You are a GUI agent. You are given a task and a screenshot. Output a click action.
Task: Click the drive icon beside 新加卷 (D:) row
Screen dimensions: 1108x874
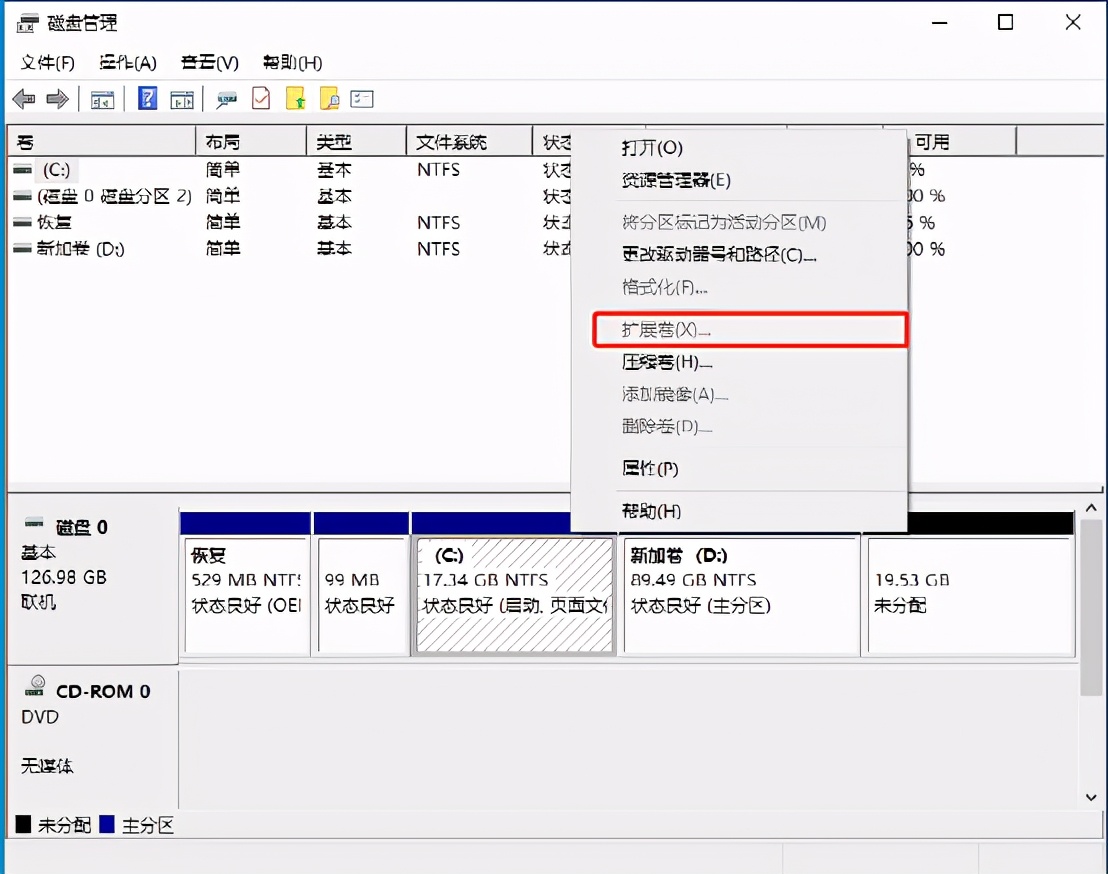[23, 249]
